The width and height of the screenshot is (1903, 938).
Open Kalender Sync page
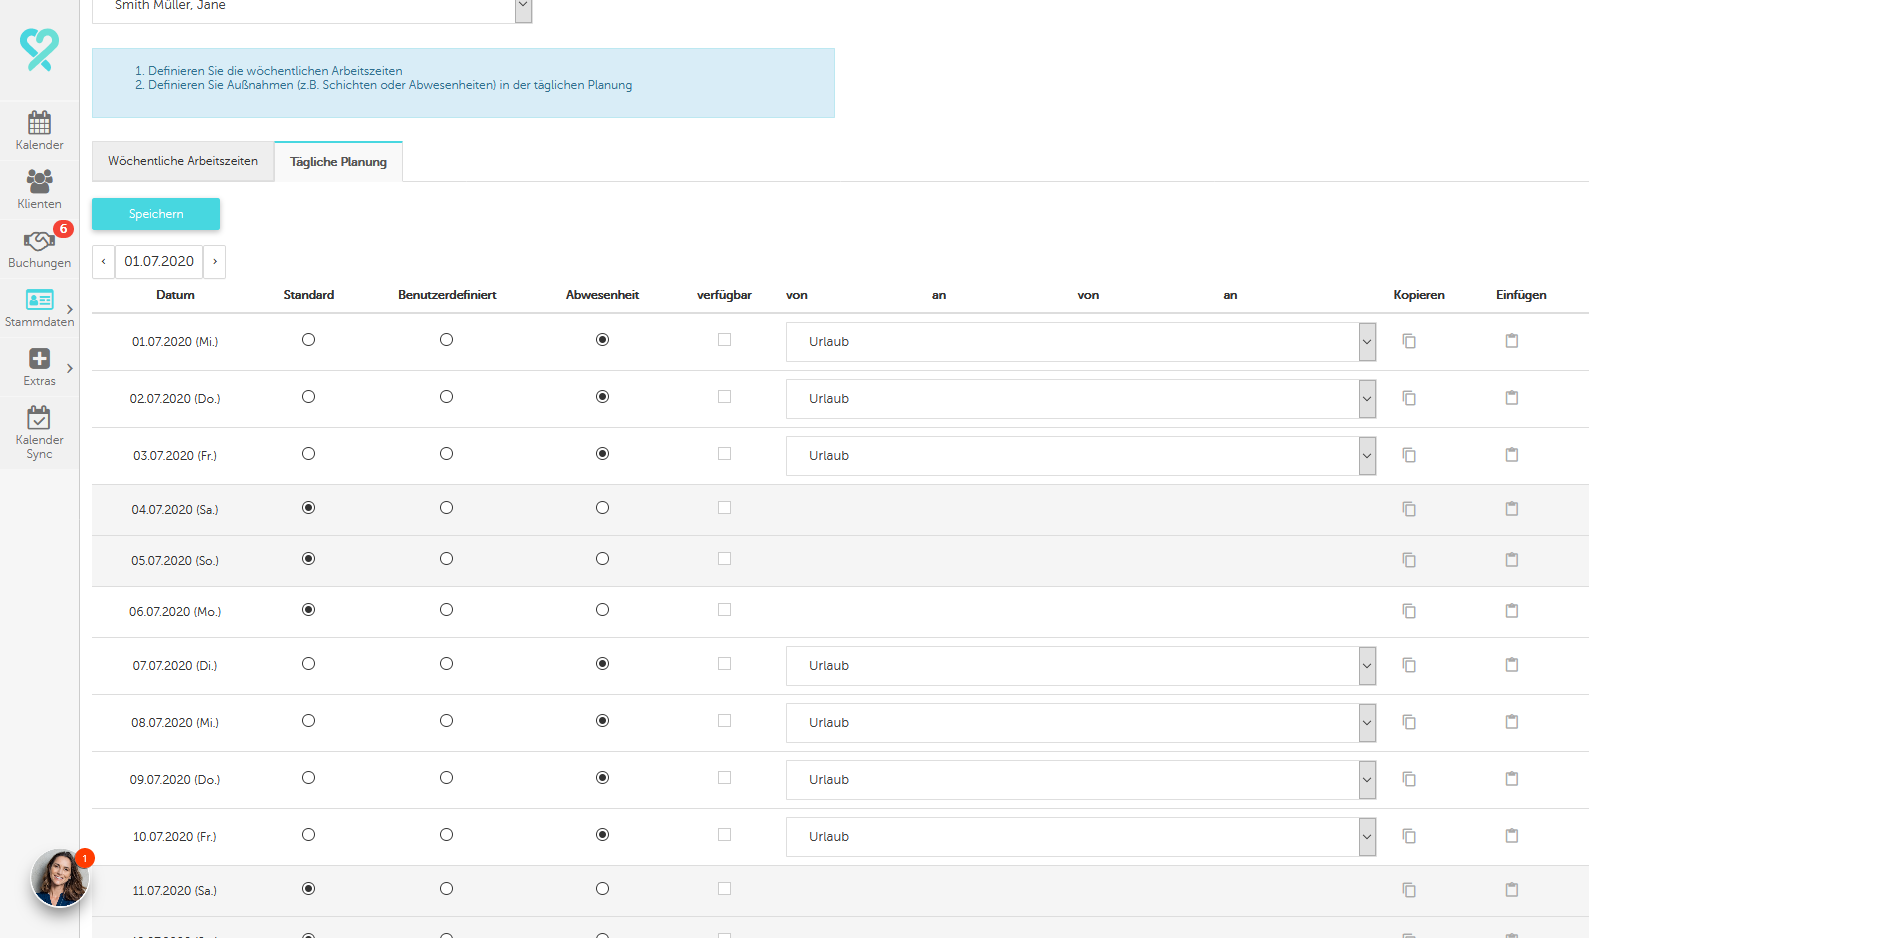coord(39,431)
